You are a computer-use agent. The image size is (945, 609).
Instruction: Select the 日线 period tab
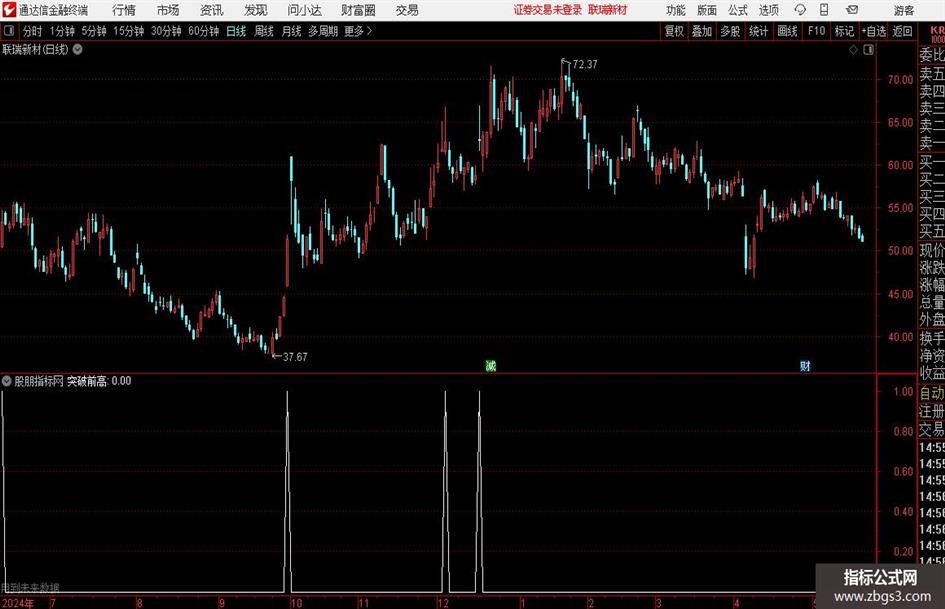tap(236, 31)
